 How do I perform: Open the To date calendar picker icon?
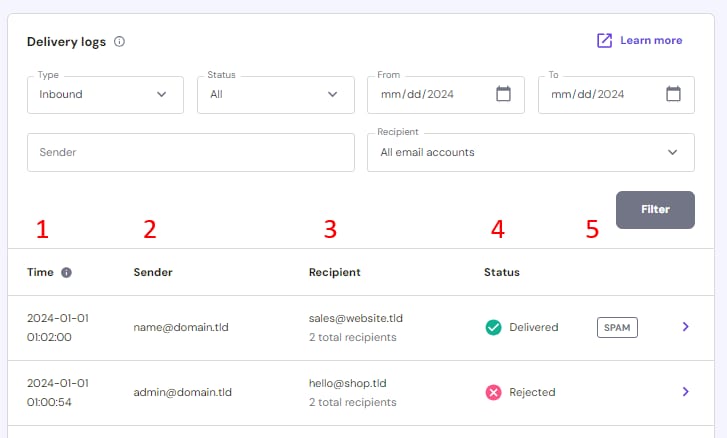[674, 94]
